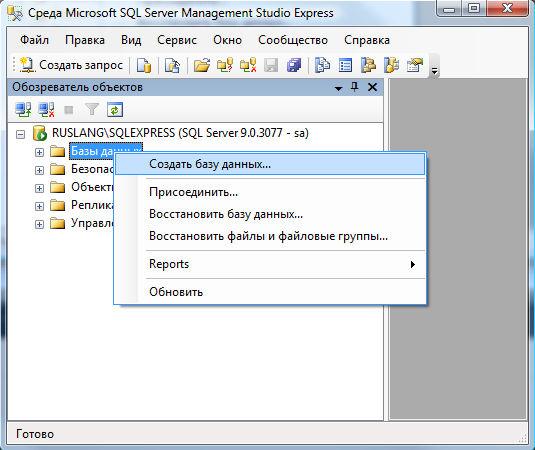
Task: Select RUSLANG\SQLEXPRESS server tree item
Action: tap(180, 133)
